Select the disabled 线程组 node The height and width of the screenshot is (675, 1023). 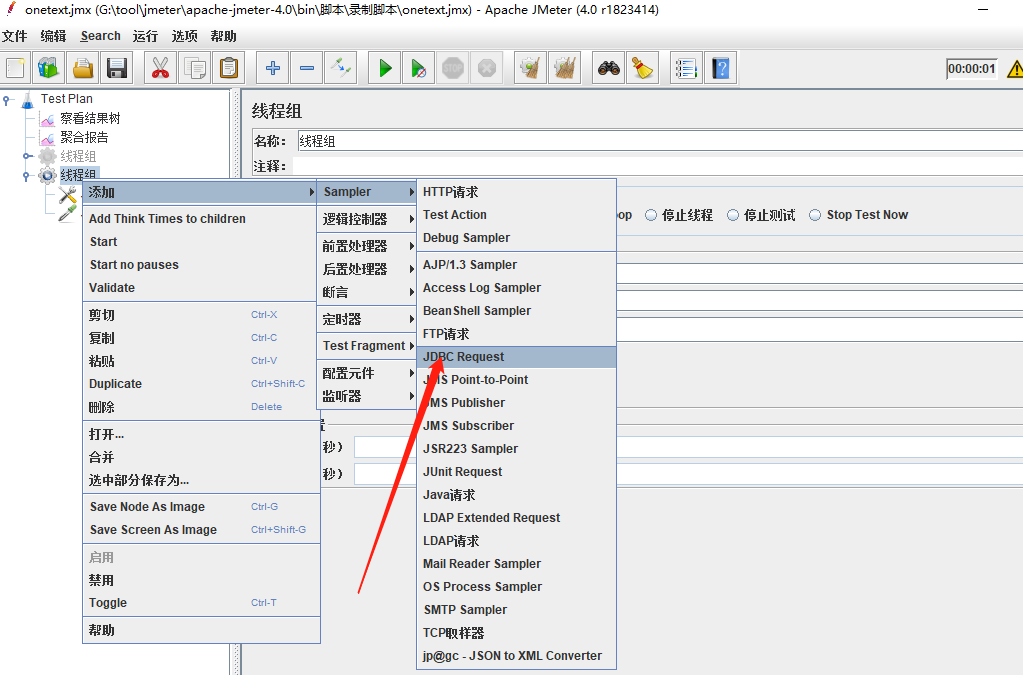click(x=78, y=156)
